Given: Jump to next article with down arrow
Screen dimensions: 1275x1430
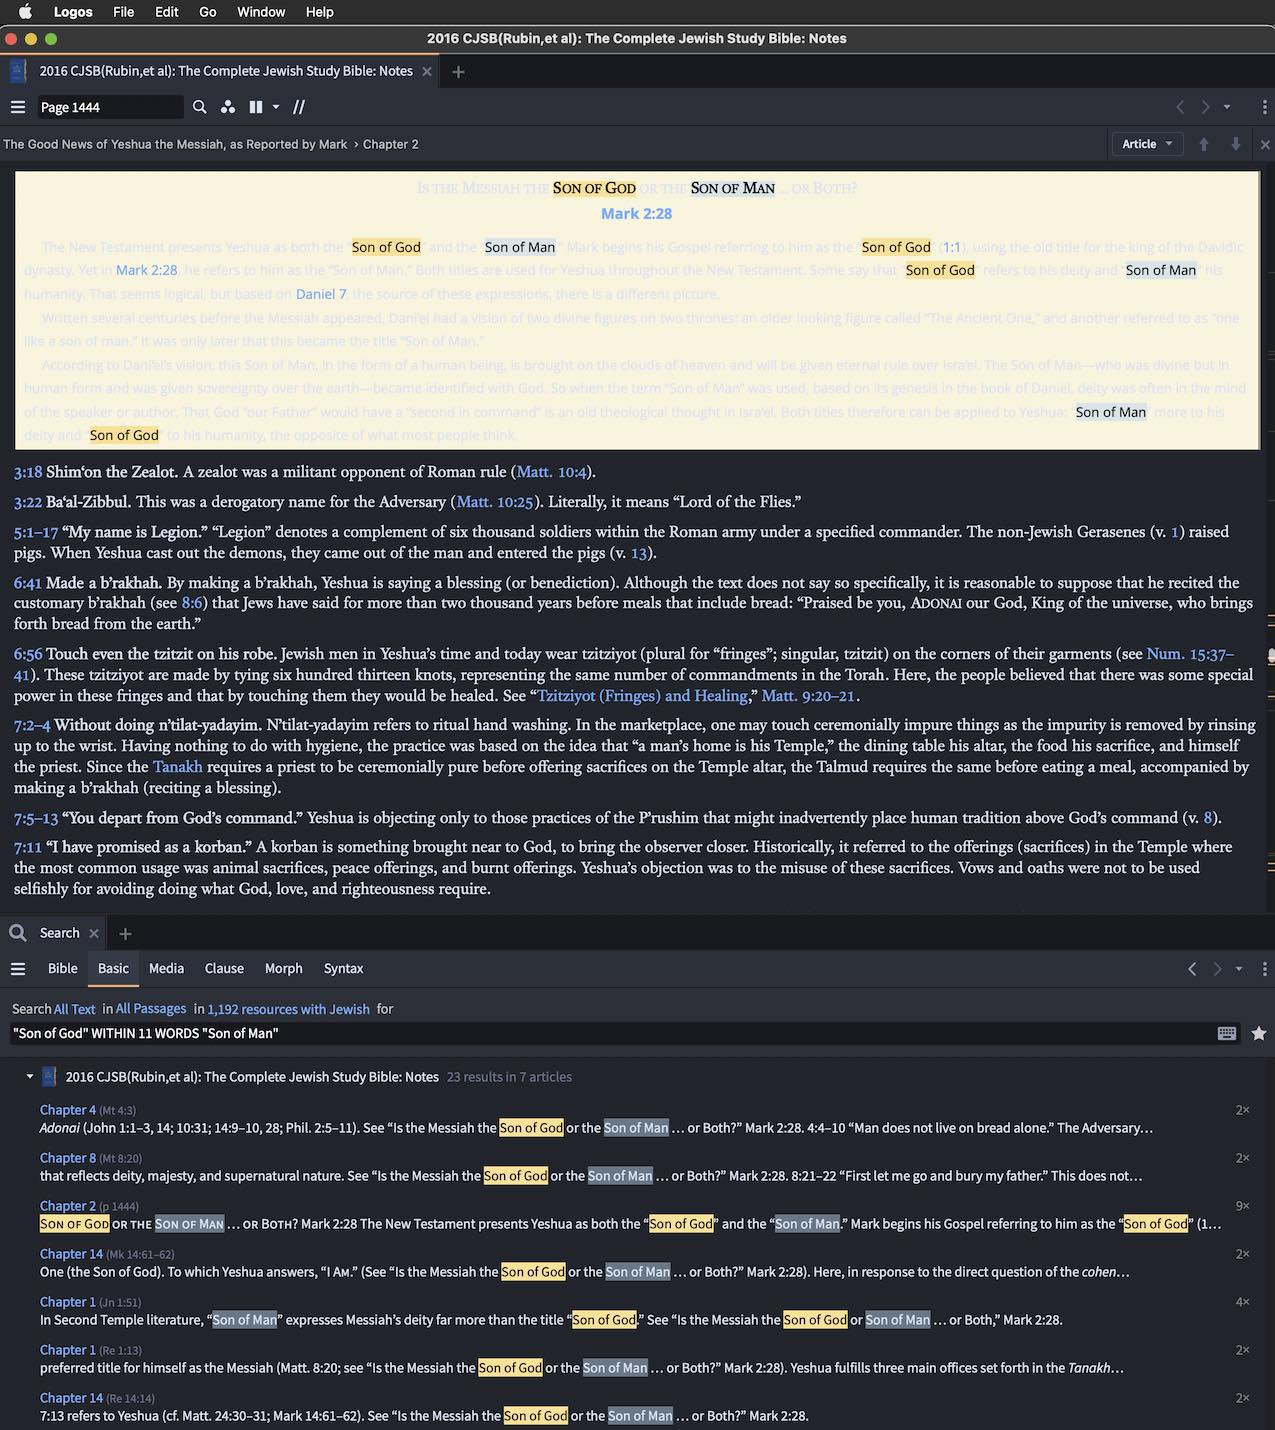Looking at the screenshot, I should 1236,144.
